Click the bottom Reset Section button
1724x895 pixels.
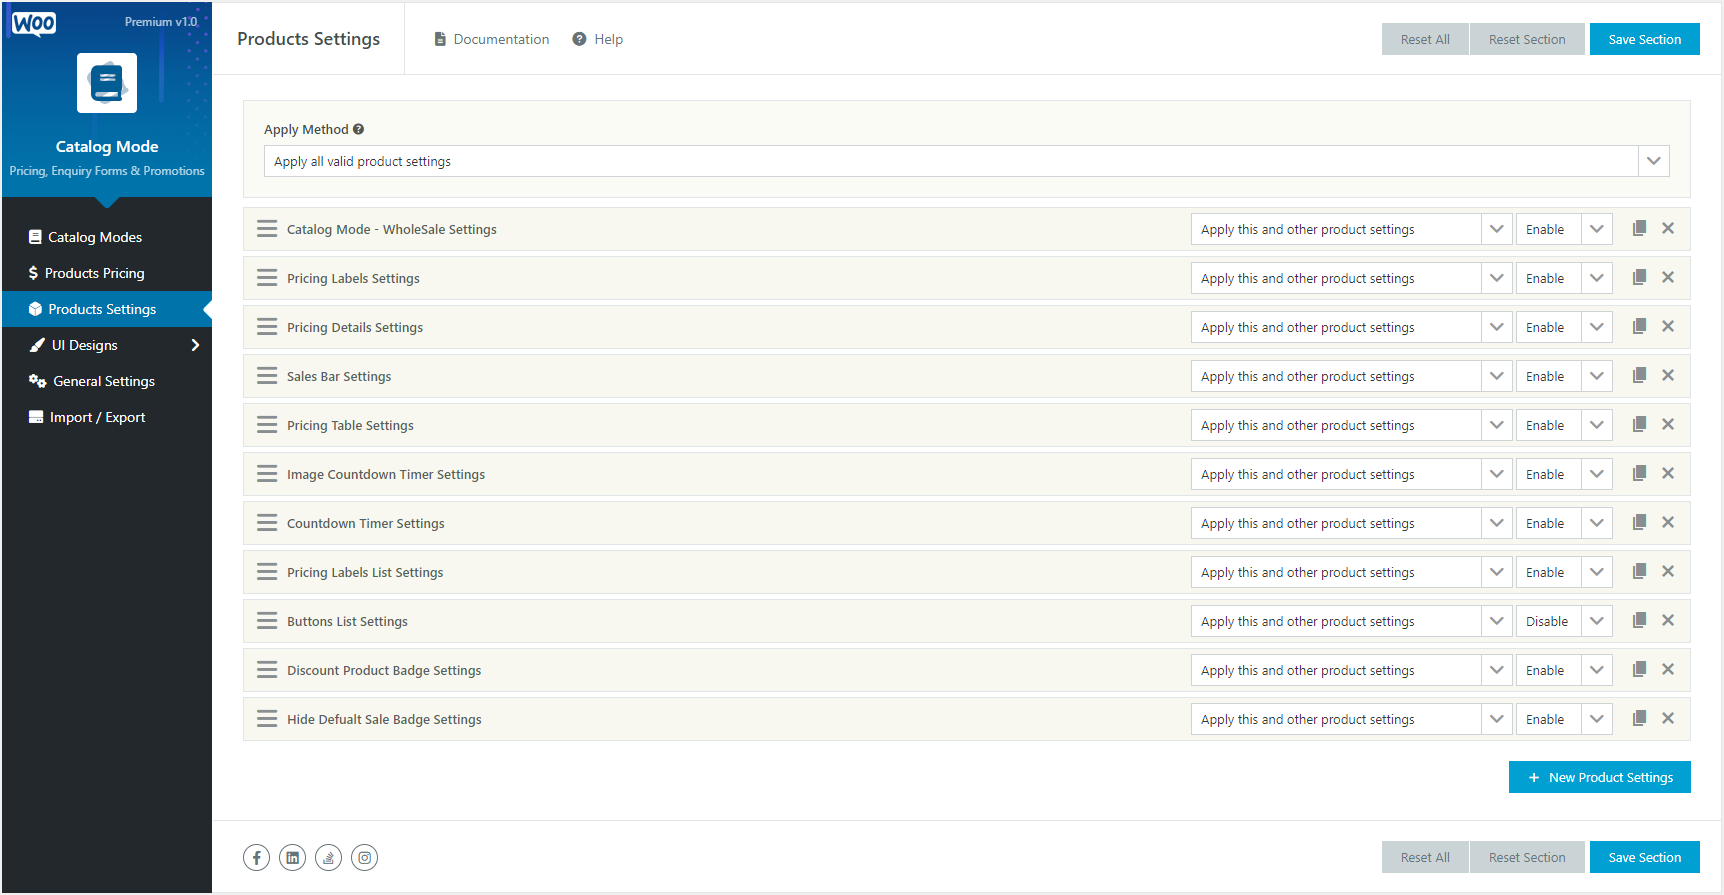[x=1527, y=857]
